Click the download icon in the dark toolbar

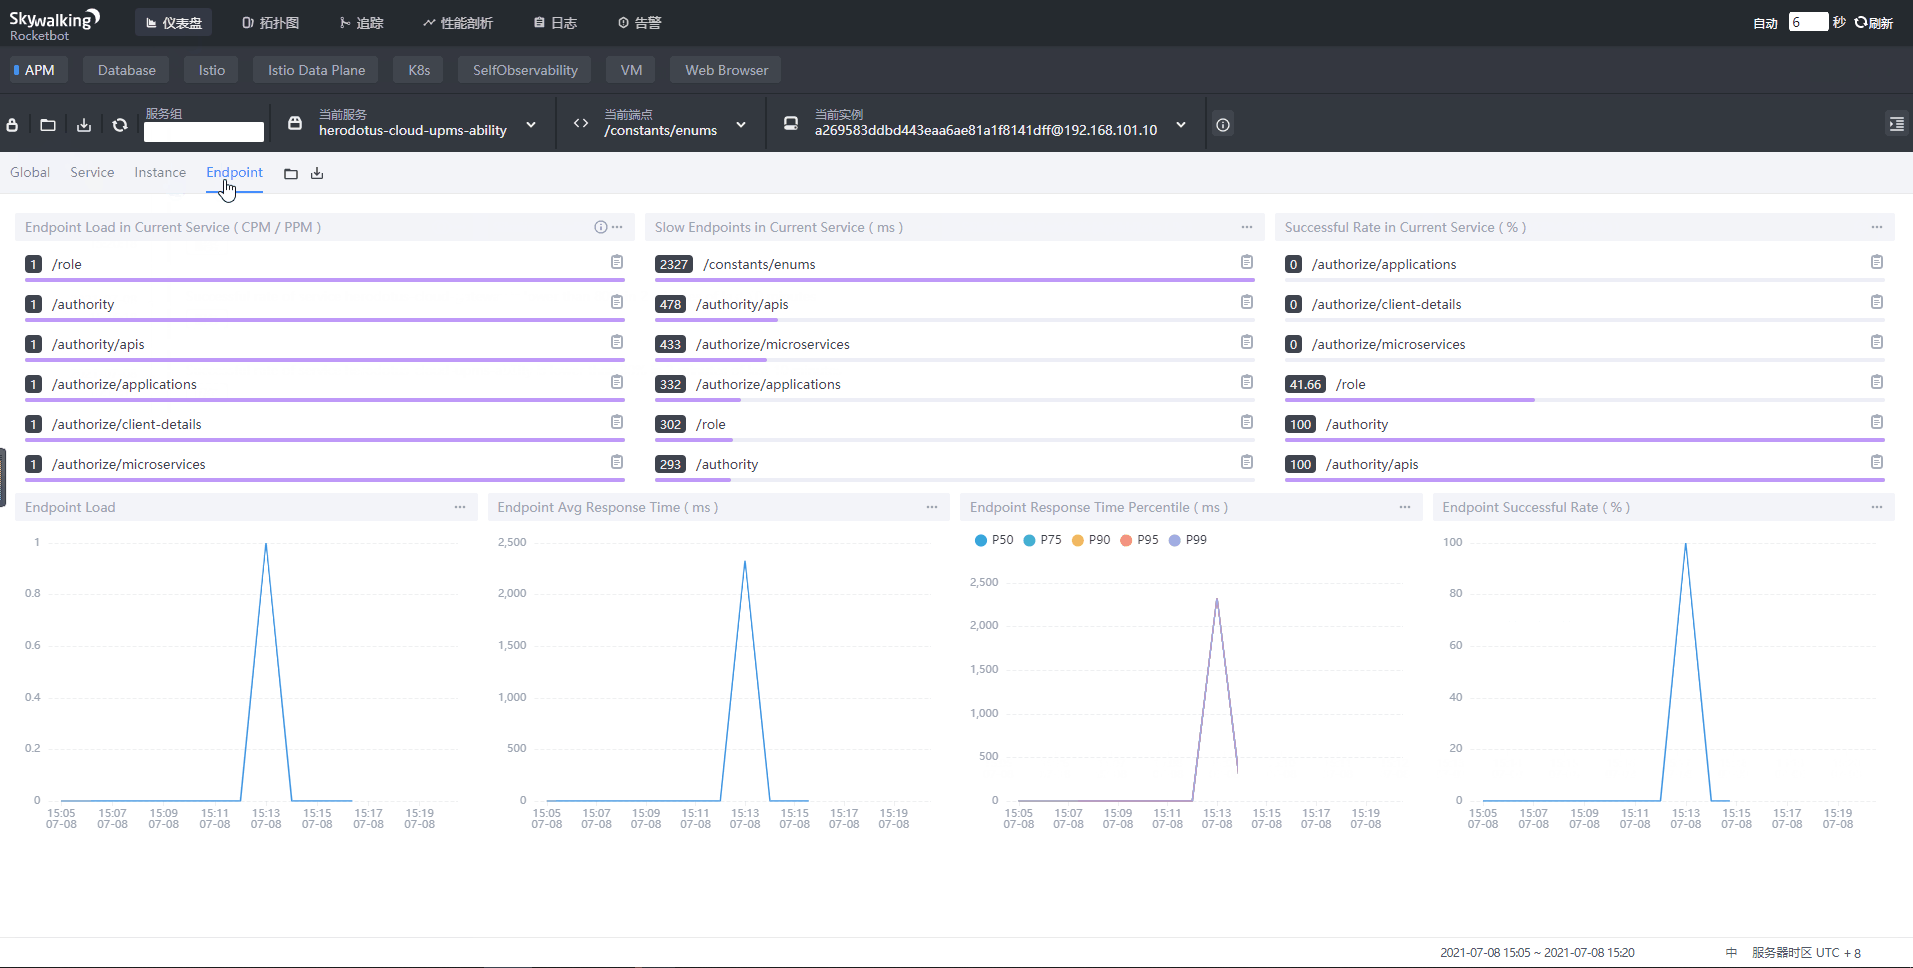(84, 125)
